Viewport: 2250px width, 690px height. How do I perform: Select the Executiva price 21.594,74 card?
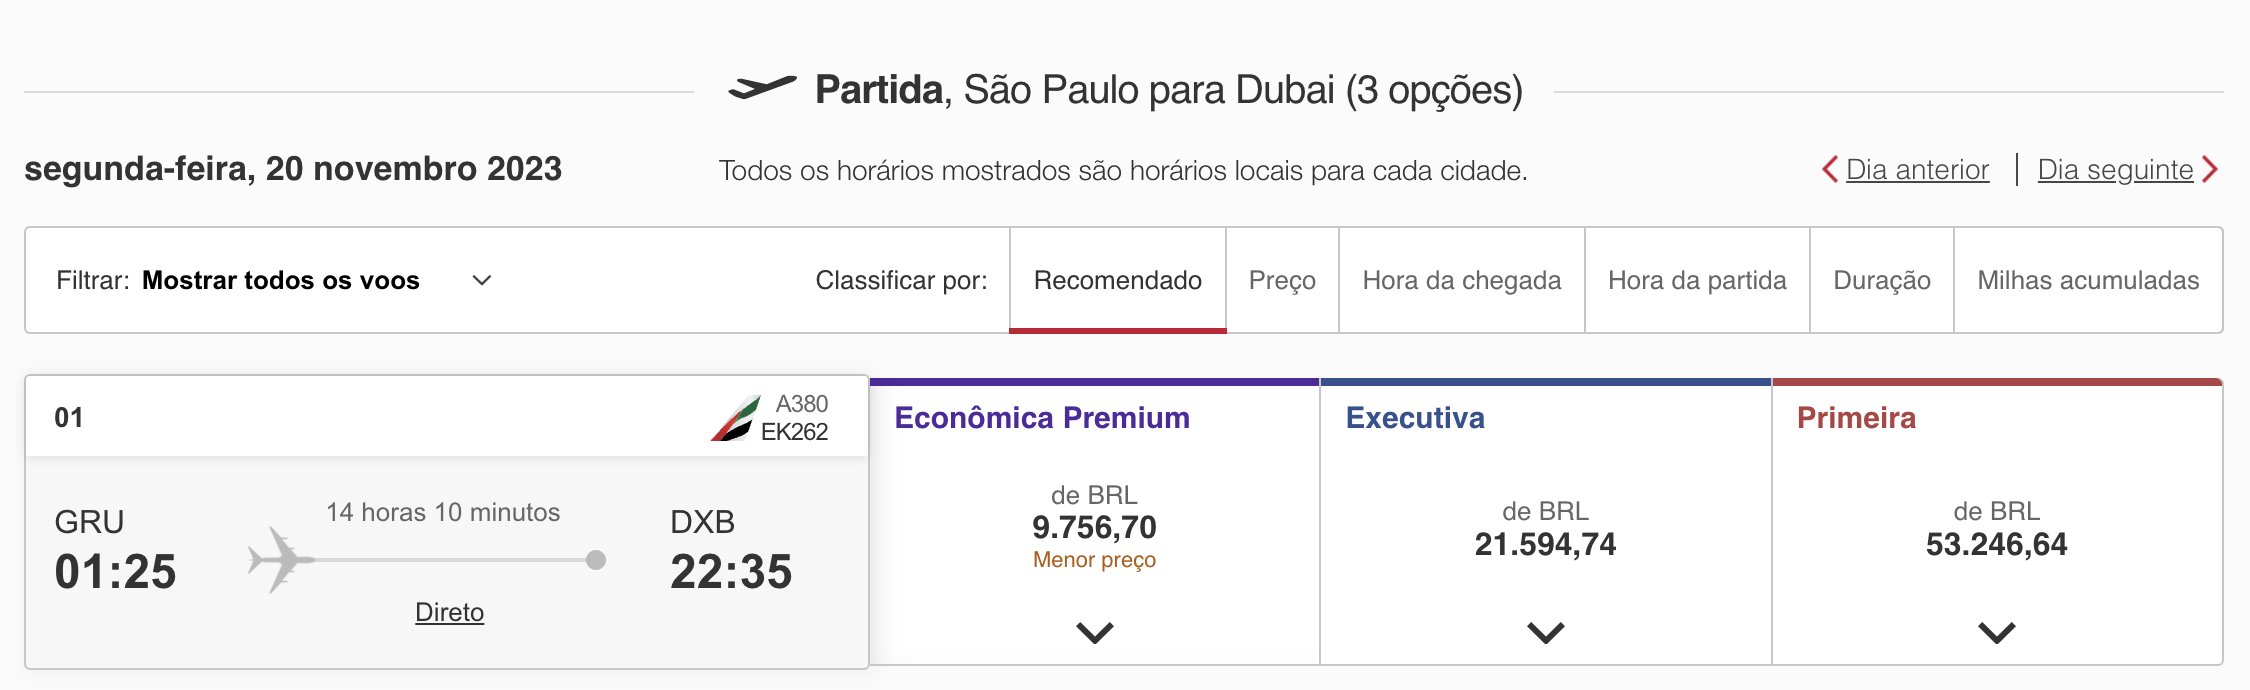tap(1546, 522)
